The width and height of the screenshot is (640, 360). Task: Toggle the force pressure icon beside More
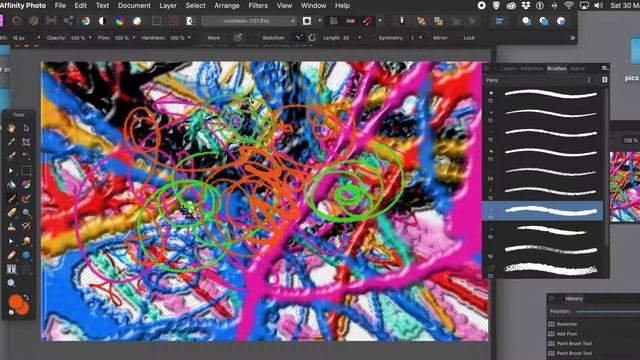coord(238,38)
